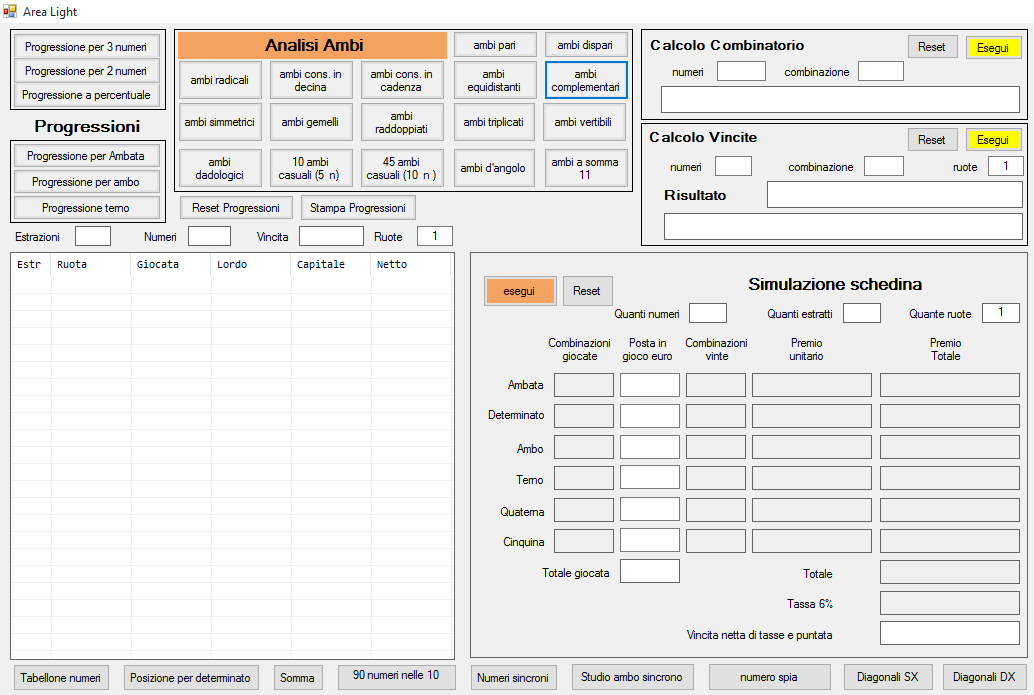Open Progressione per Ambata

point(86,156)
